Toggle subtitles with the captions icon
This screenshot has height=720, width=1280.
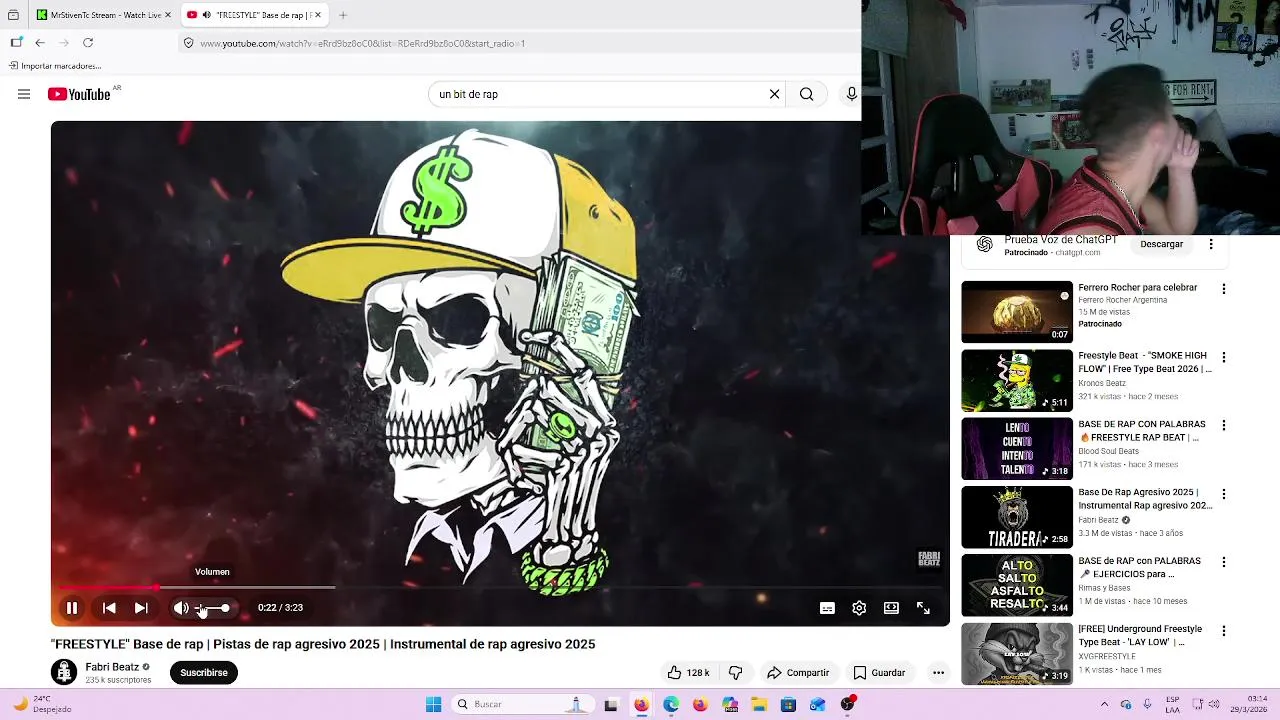(827, 608)
